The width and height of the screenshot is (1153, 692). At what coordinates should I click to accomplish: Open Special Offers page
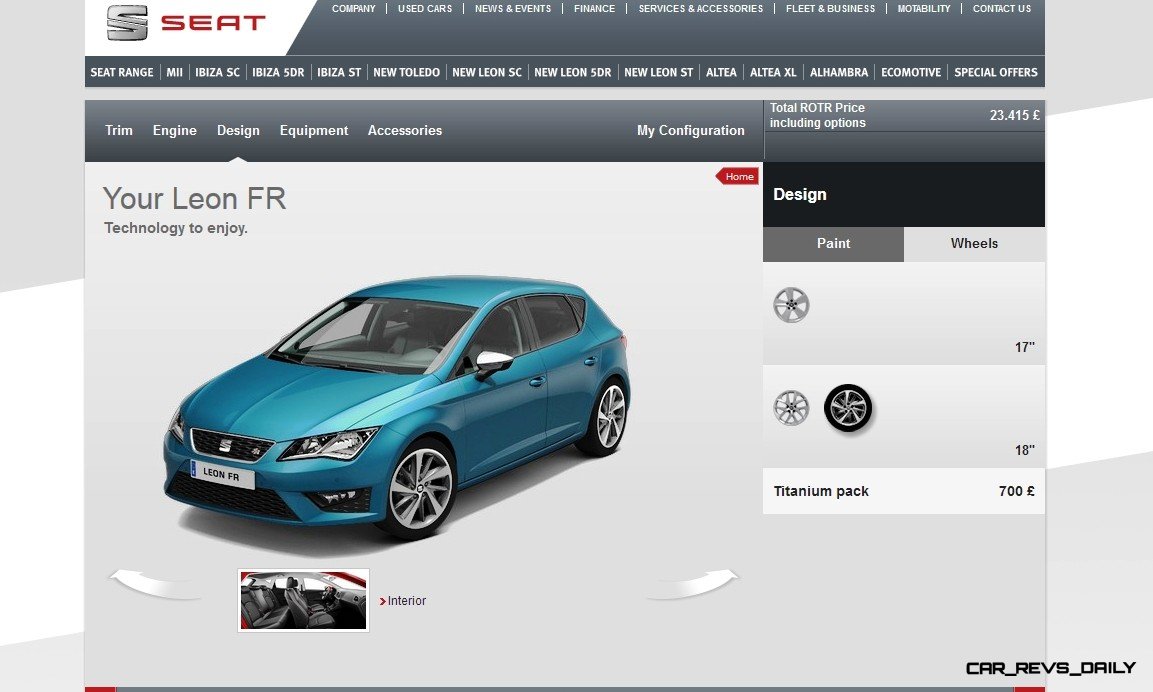[996, 72]
